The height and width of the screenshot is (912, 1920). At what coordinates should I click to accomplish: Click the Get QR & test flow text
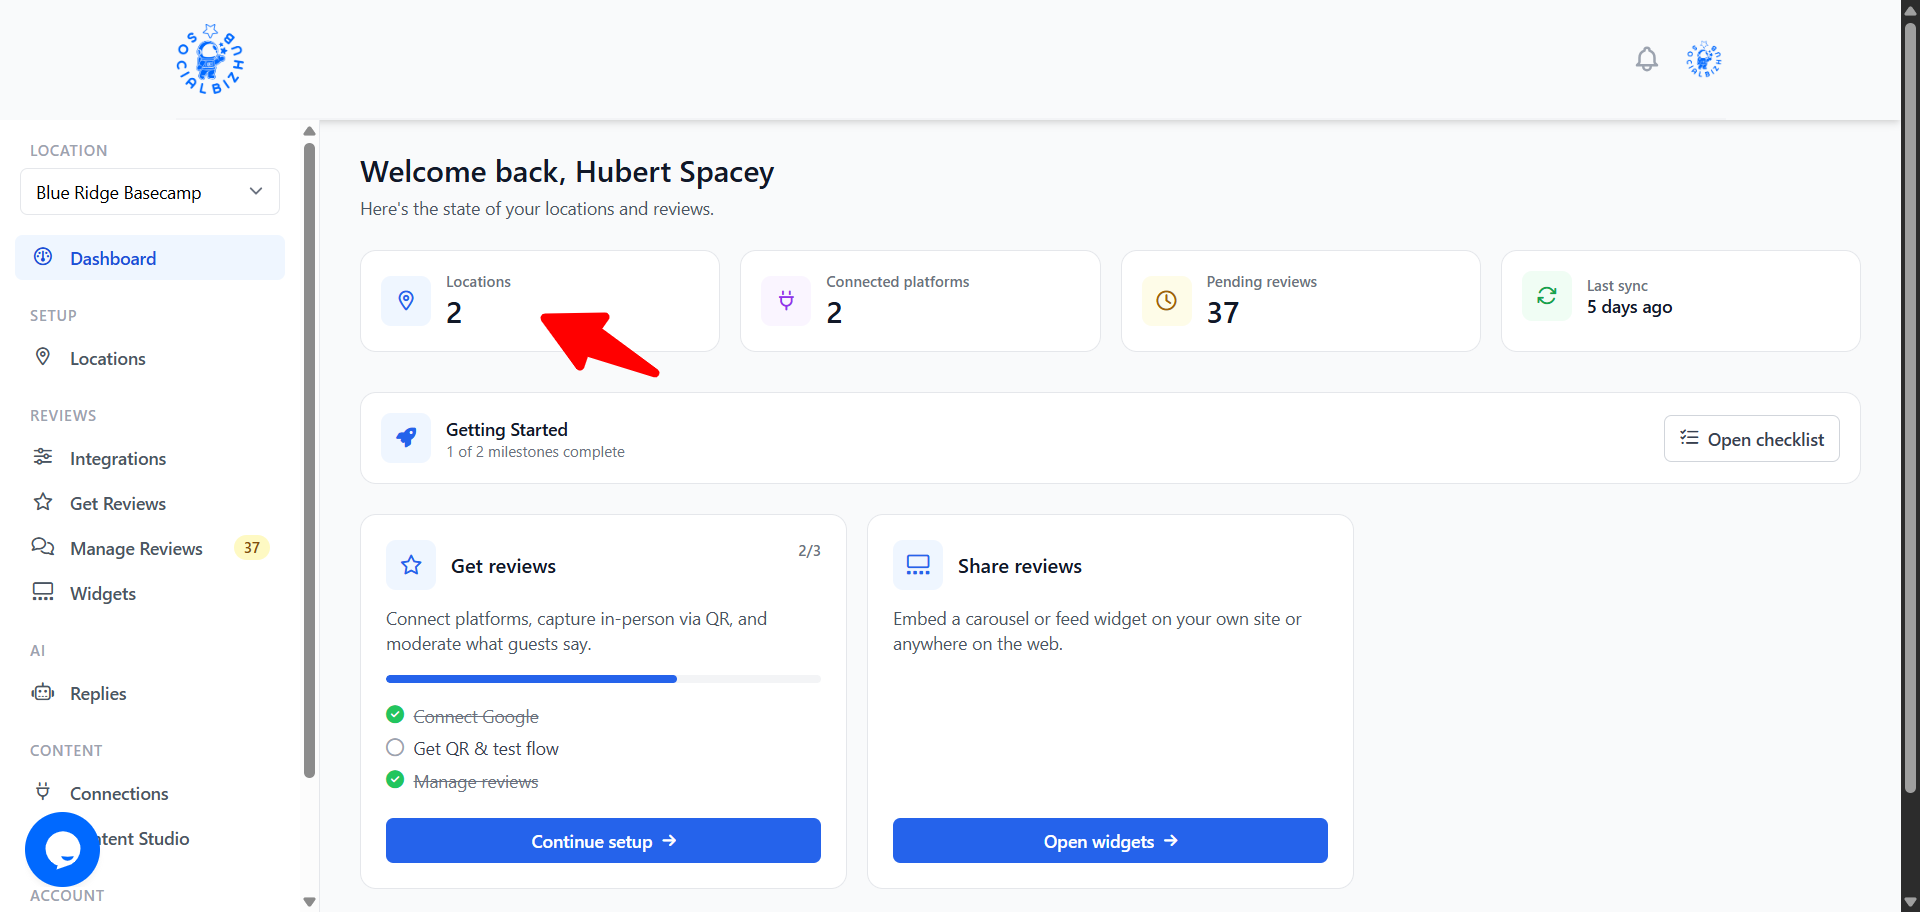(486, 749)
